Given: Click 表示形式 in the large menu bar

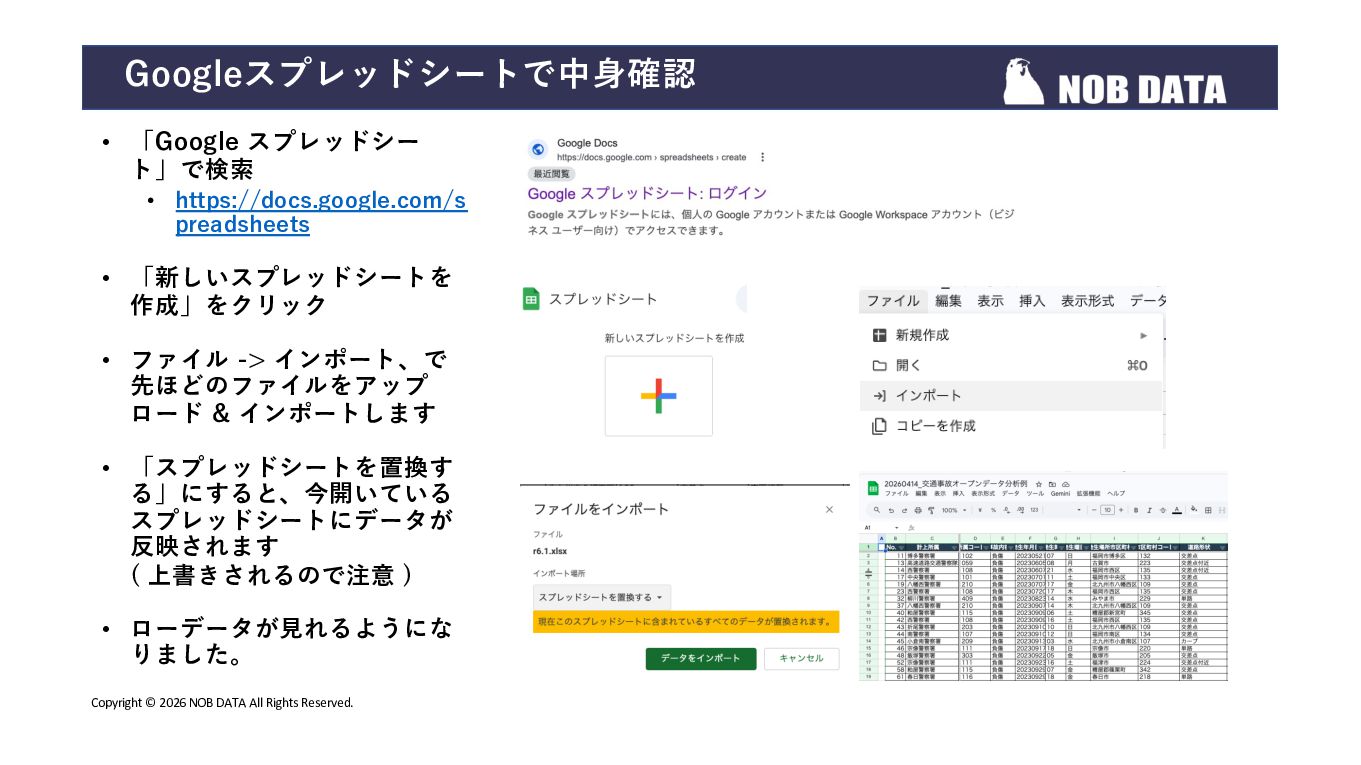Looking at the screenshot, I should pos(1087,301).
